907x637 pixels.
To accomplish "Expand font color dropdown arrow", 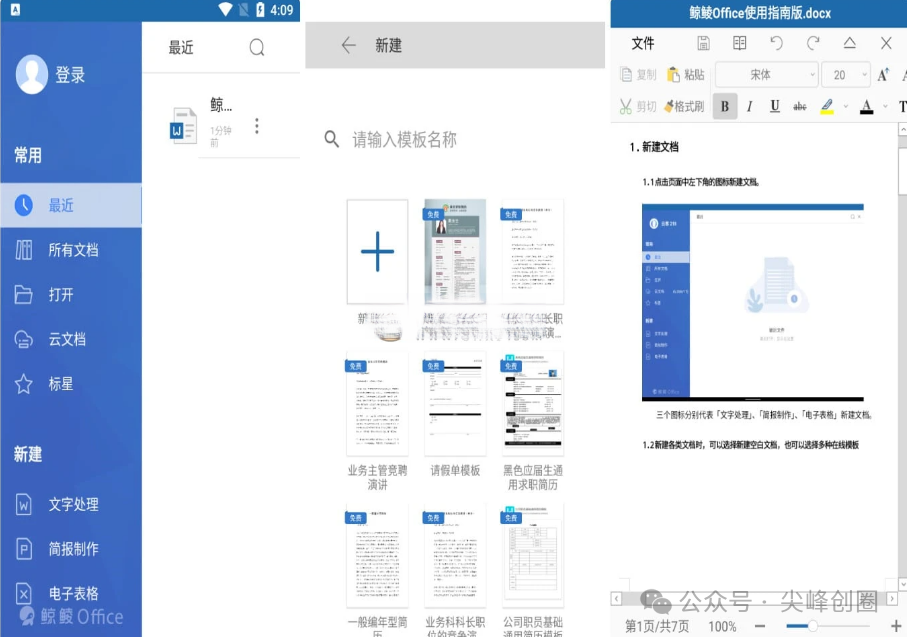I will (x=885, y=106).
